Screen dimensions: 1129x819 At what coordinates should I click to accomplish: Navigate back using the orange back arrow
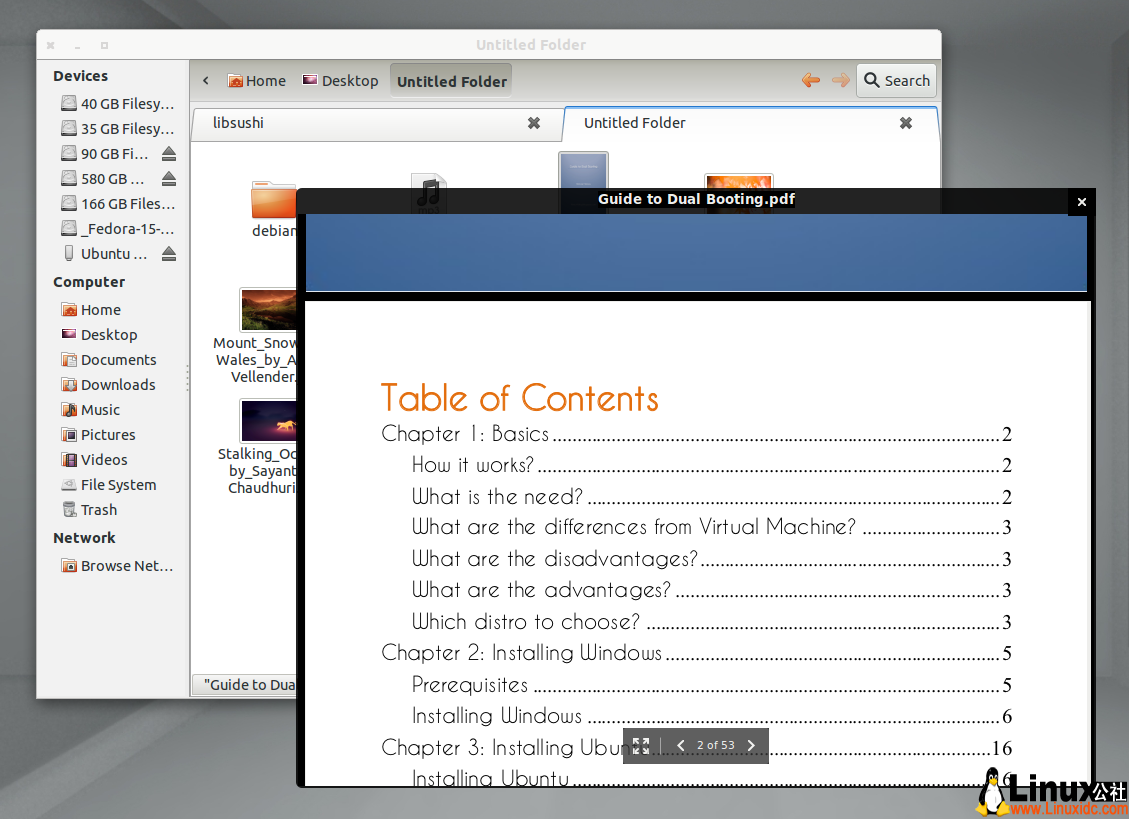[811, 80]
